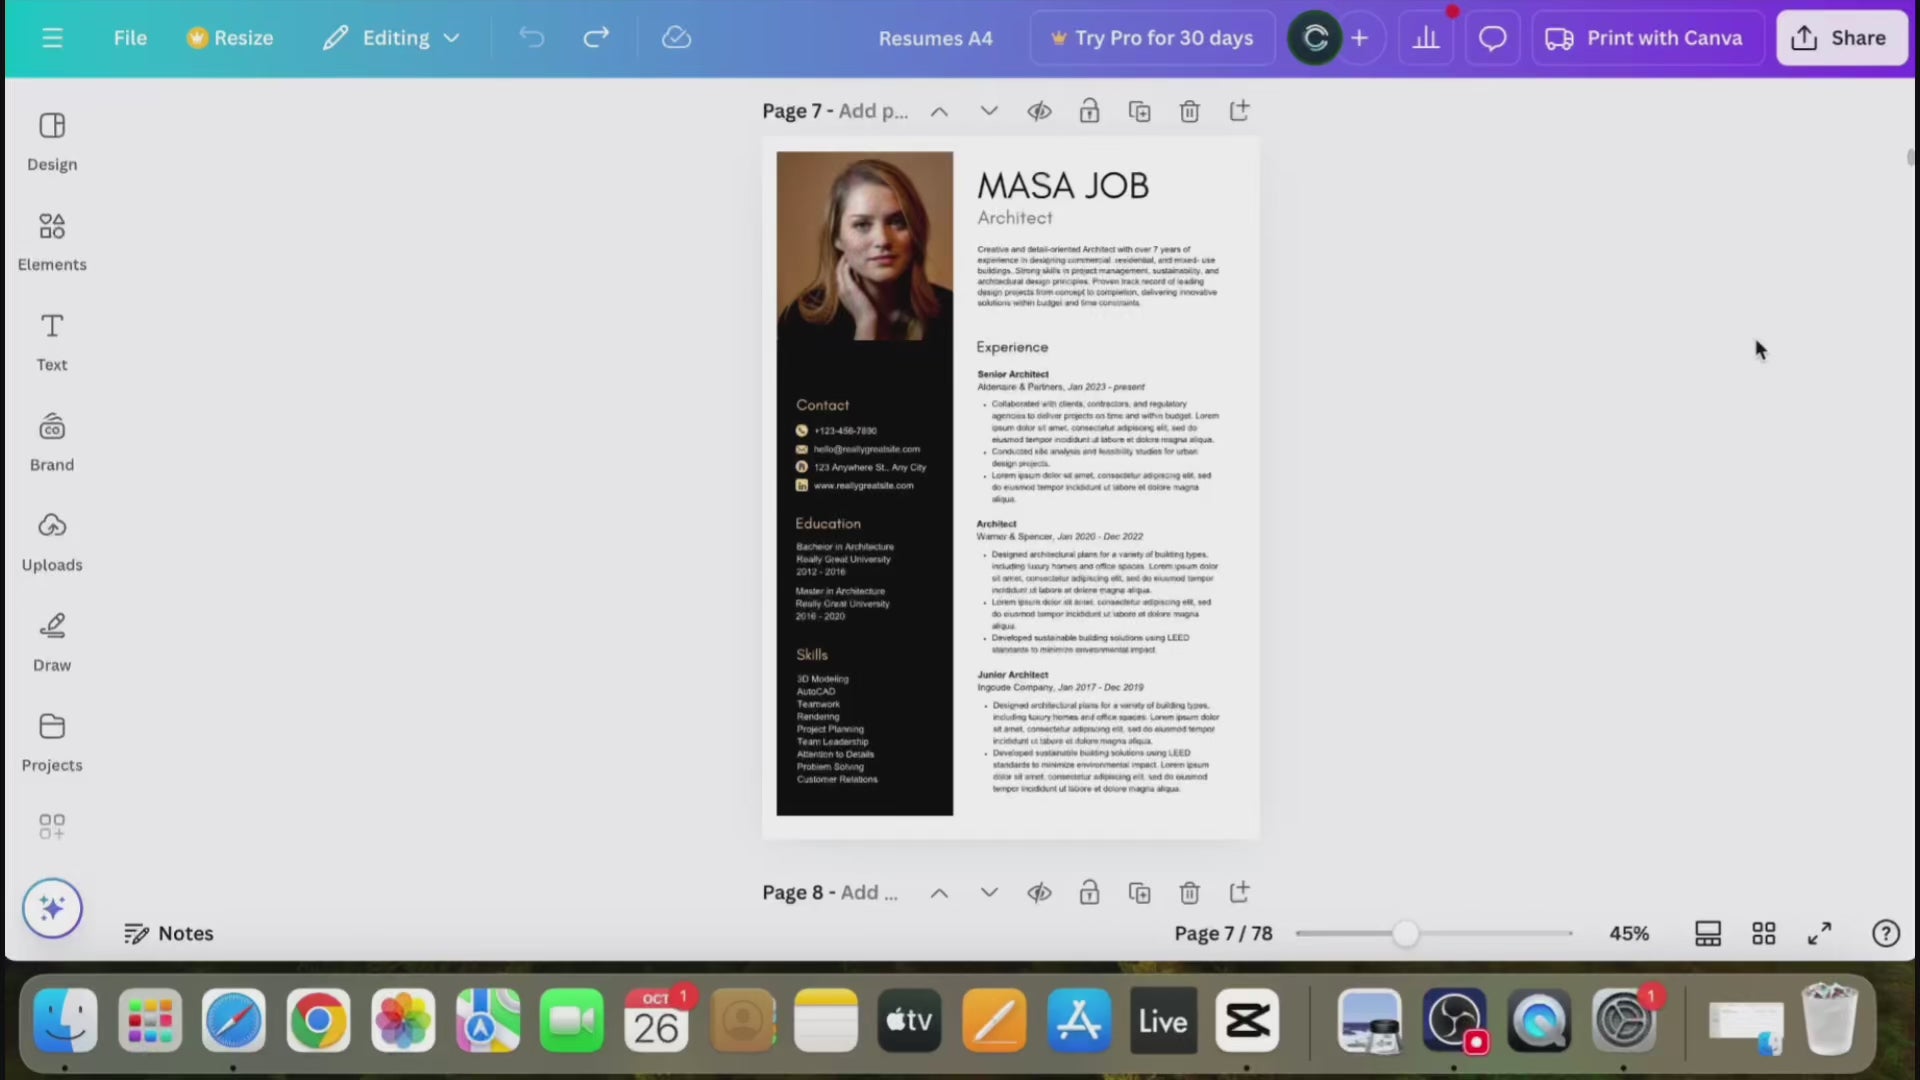Move Page 7 down
Screen dimensions: 1920x1080
coord(989,111)
